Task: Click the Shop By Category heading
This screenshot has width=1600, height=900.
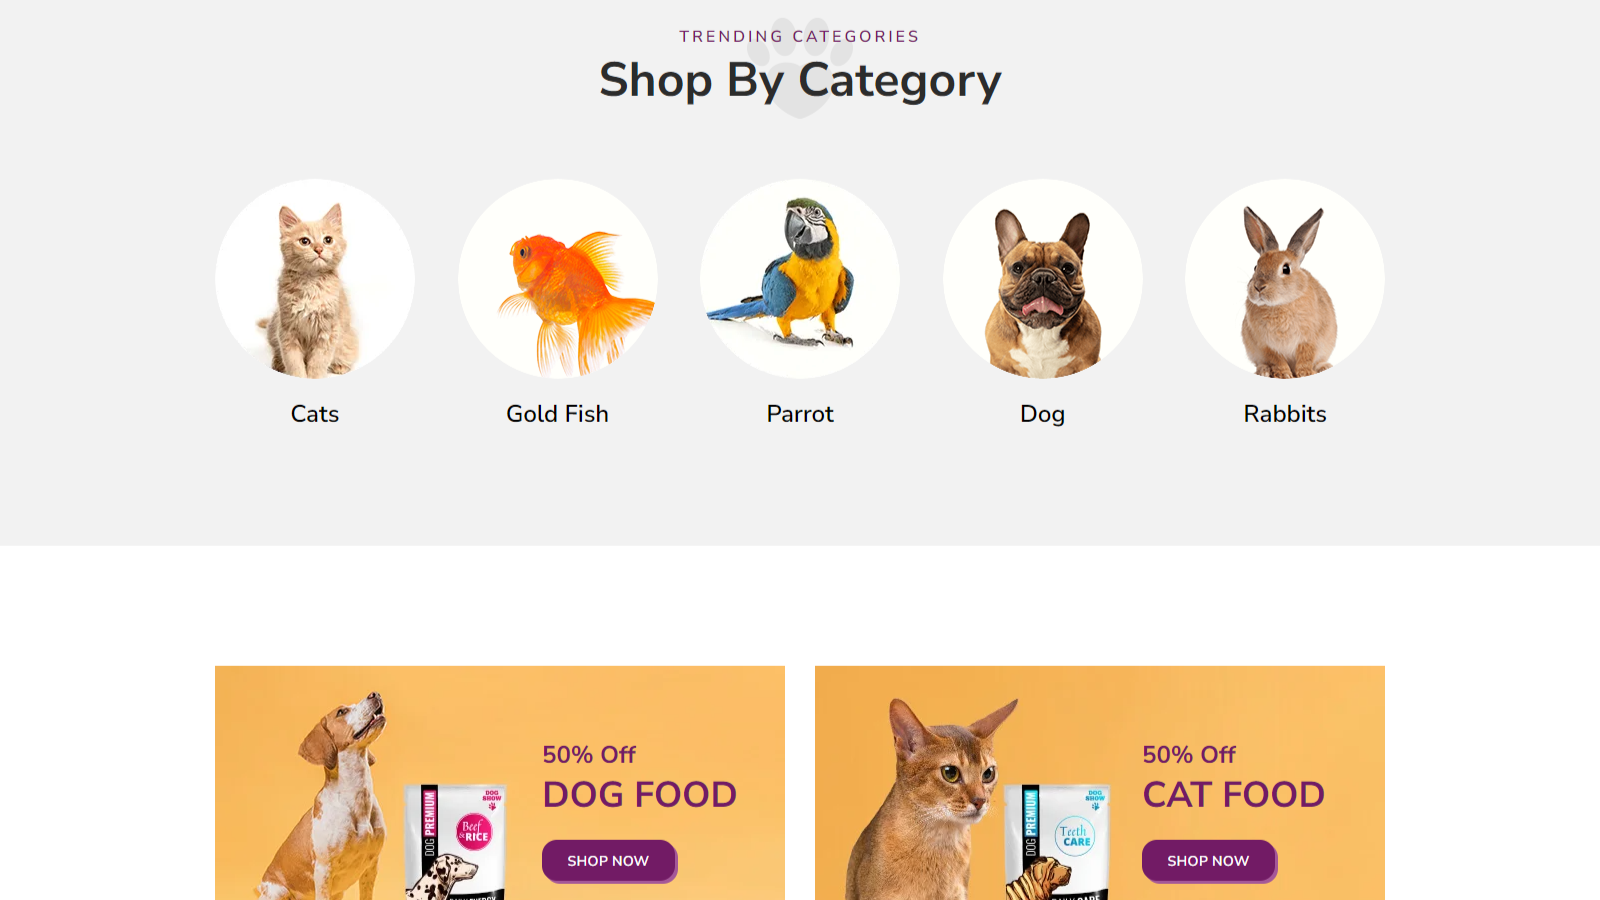Action: (800, 81)
